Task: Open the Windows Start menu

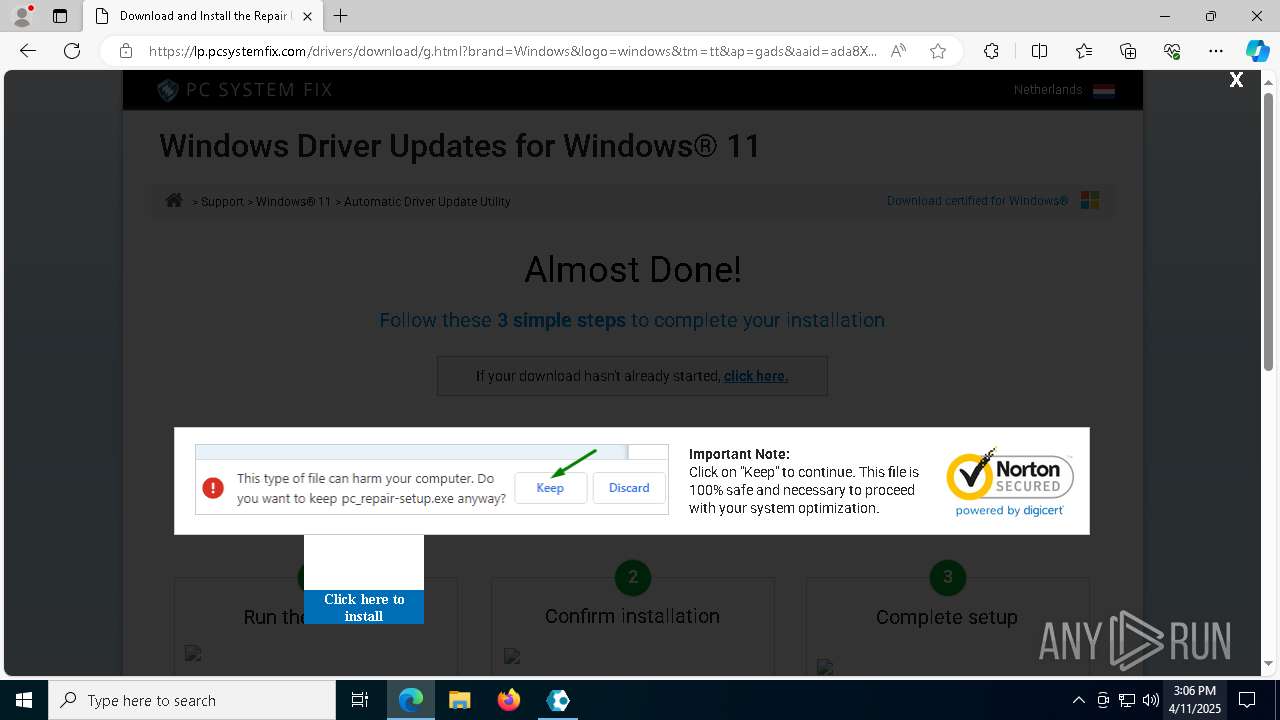Action: [x=24, y=700]
